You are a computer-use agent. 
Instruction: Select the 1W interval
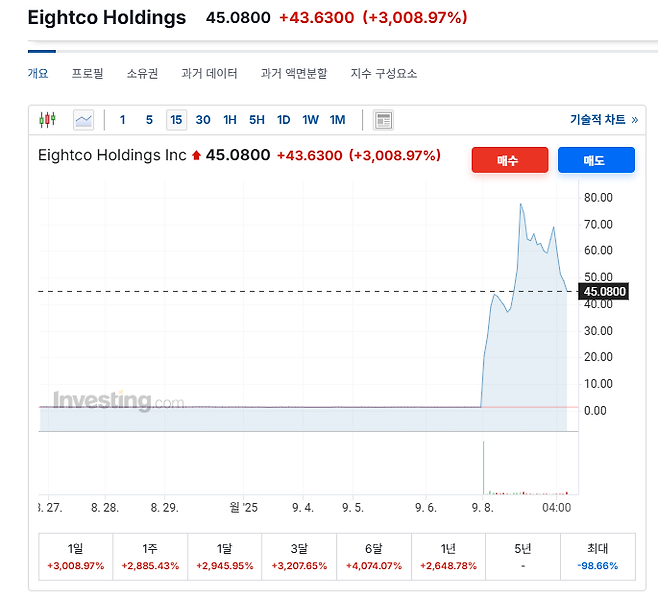(x=311, y=120)
